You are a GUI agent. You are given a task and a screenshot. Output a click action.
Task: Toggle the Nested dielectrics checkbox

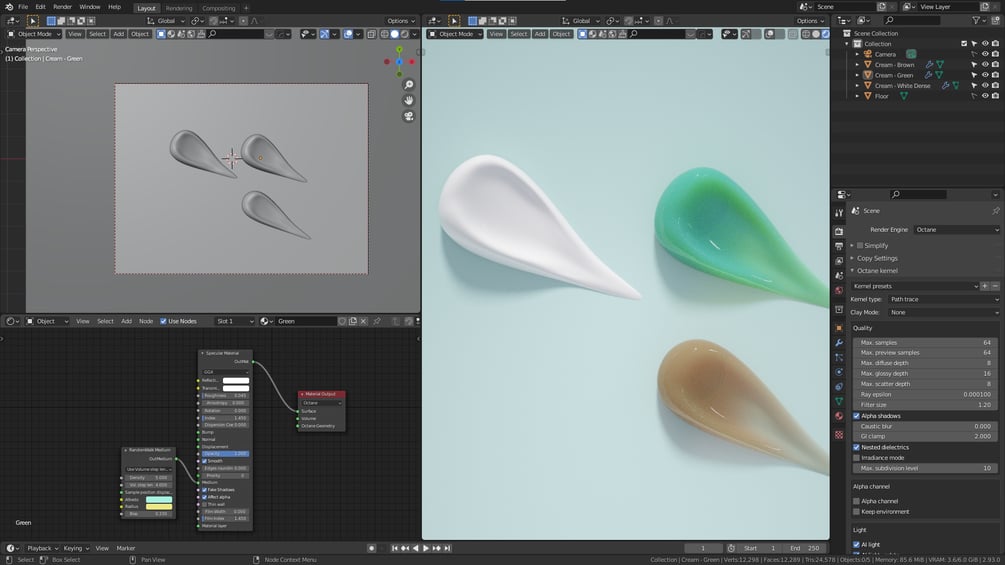pos(856,447)
